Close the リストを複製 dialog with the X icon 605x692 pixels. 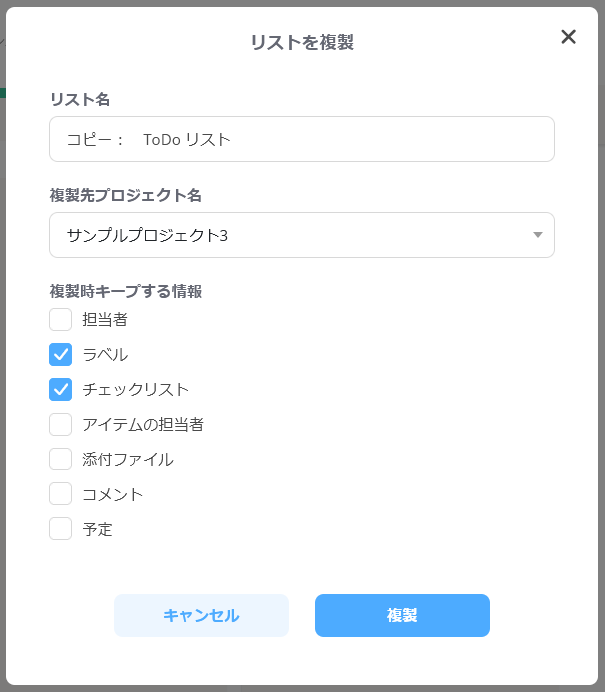[x=568, y=37]
